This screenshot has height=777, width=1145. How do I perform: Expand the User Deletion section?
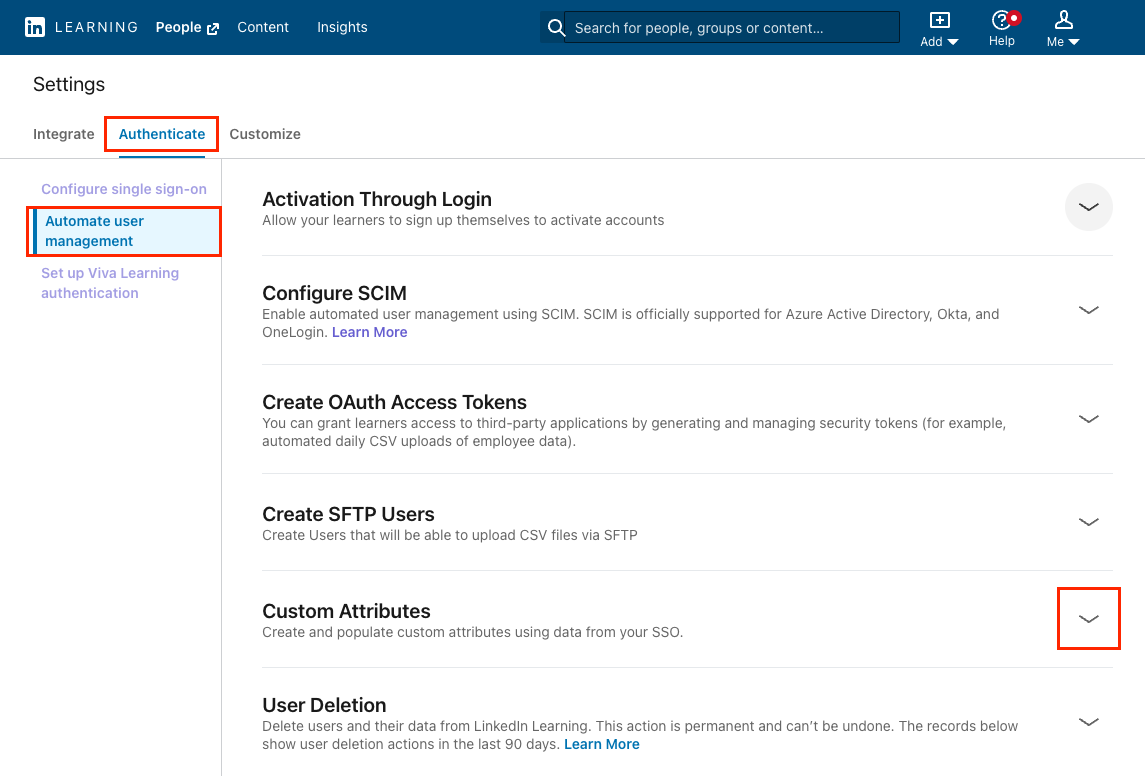point(1088,721)
